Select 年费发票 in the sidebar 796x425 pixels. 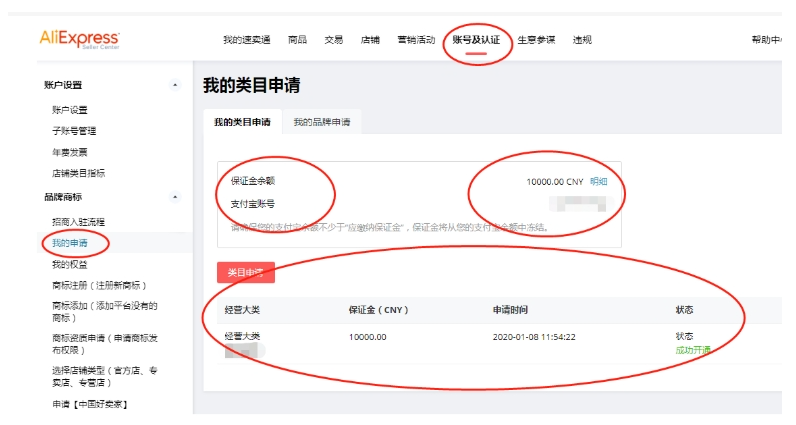click(x=70, y=152)
